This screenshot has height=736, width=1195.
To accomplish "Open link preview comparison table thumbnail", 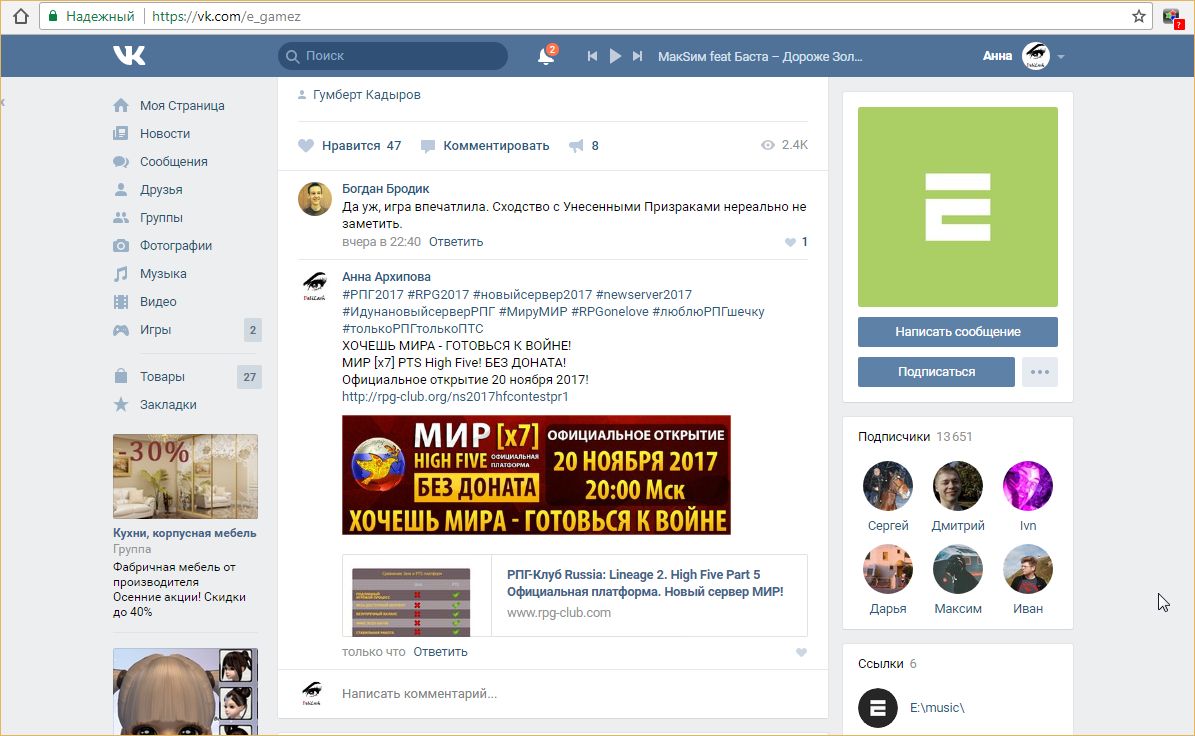I will coord(411,602).
